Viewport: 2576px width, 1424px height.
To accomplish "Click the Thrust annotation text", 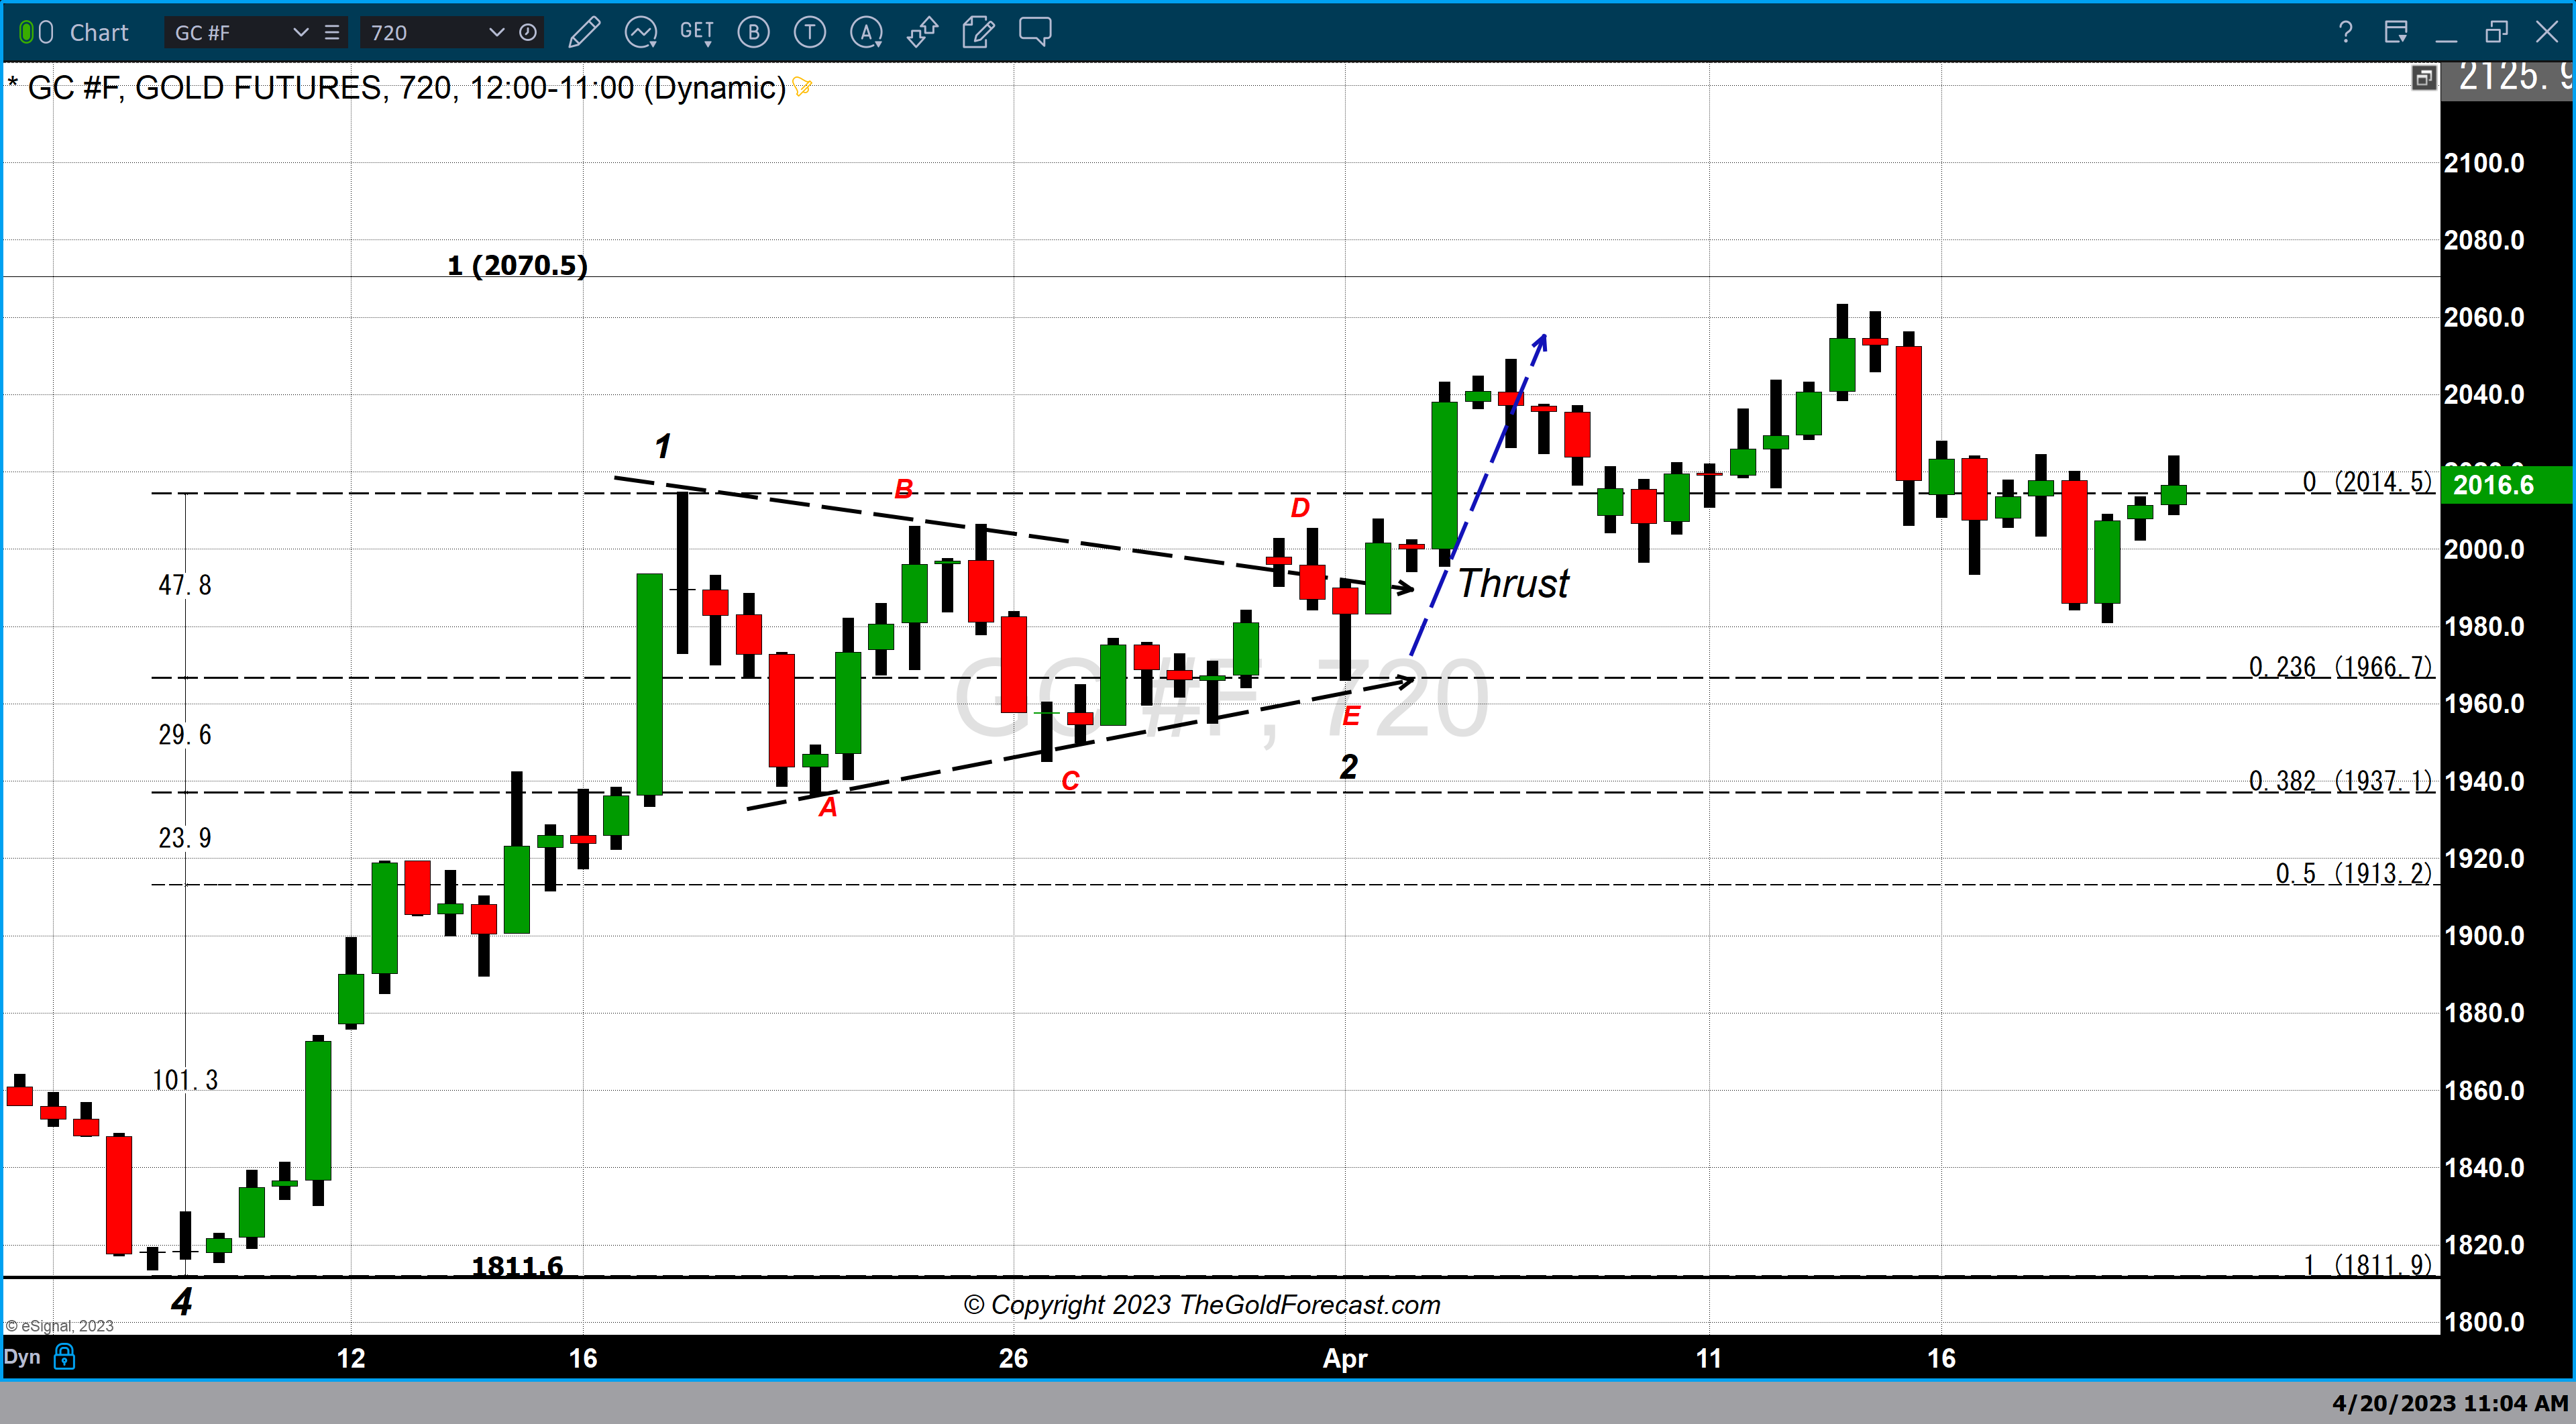I will pyautogui.click(x=1513, y=583).
